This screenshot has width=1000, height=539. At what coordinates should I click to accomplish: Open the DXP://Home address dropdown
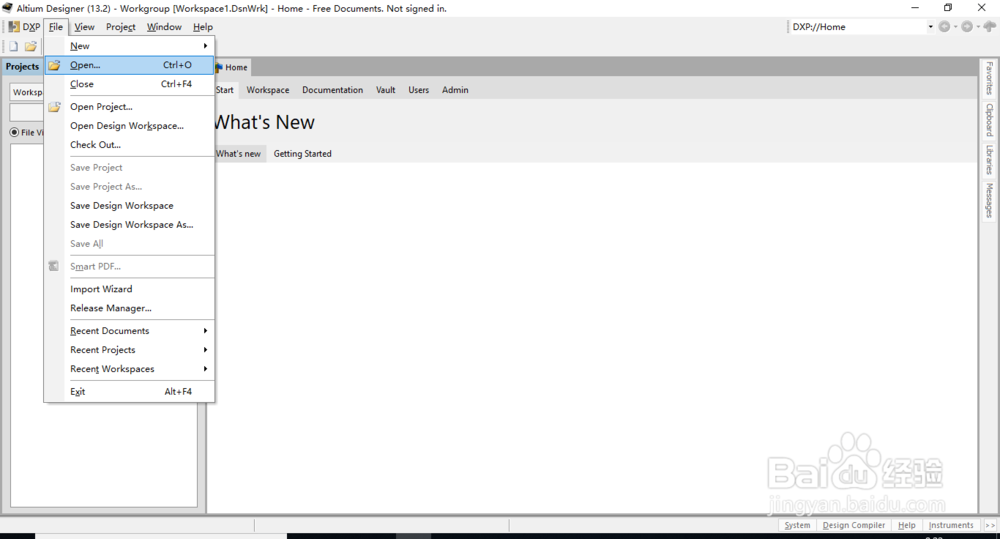930,27
